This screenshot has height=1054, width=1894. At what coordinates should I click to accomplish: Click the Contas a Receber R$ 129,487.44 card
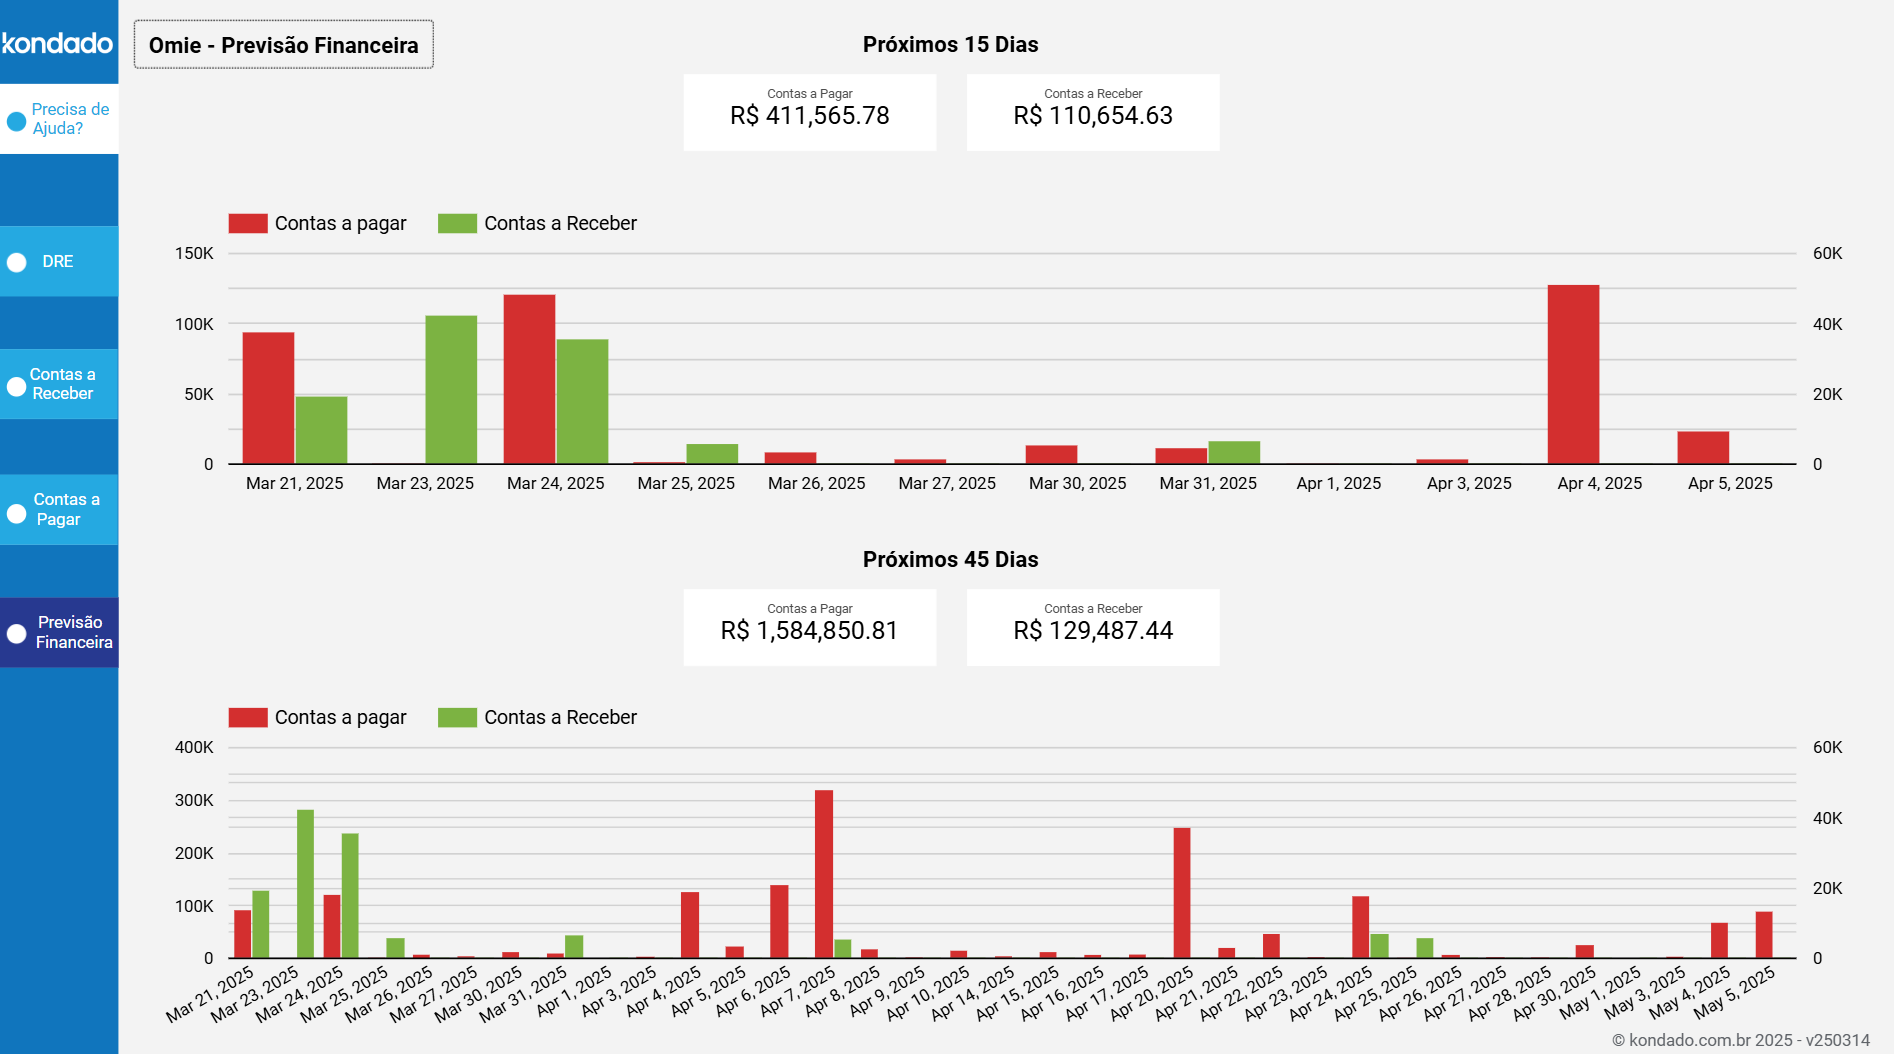[1092, 627]
